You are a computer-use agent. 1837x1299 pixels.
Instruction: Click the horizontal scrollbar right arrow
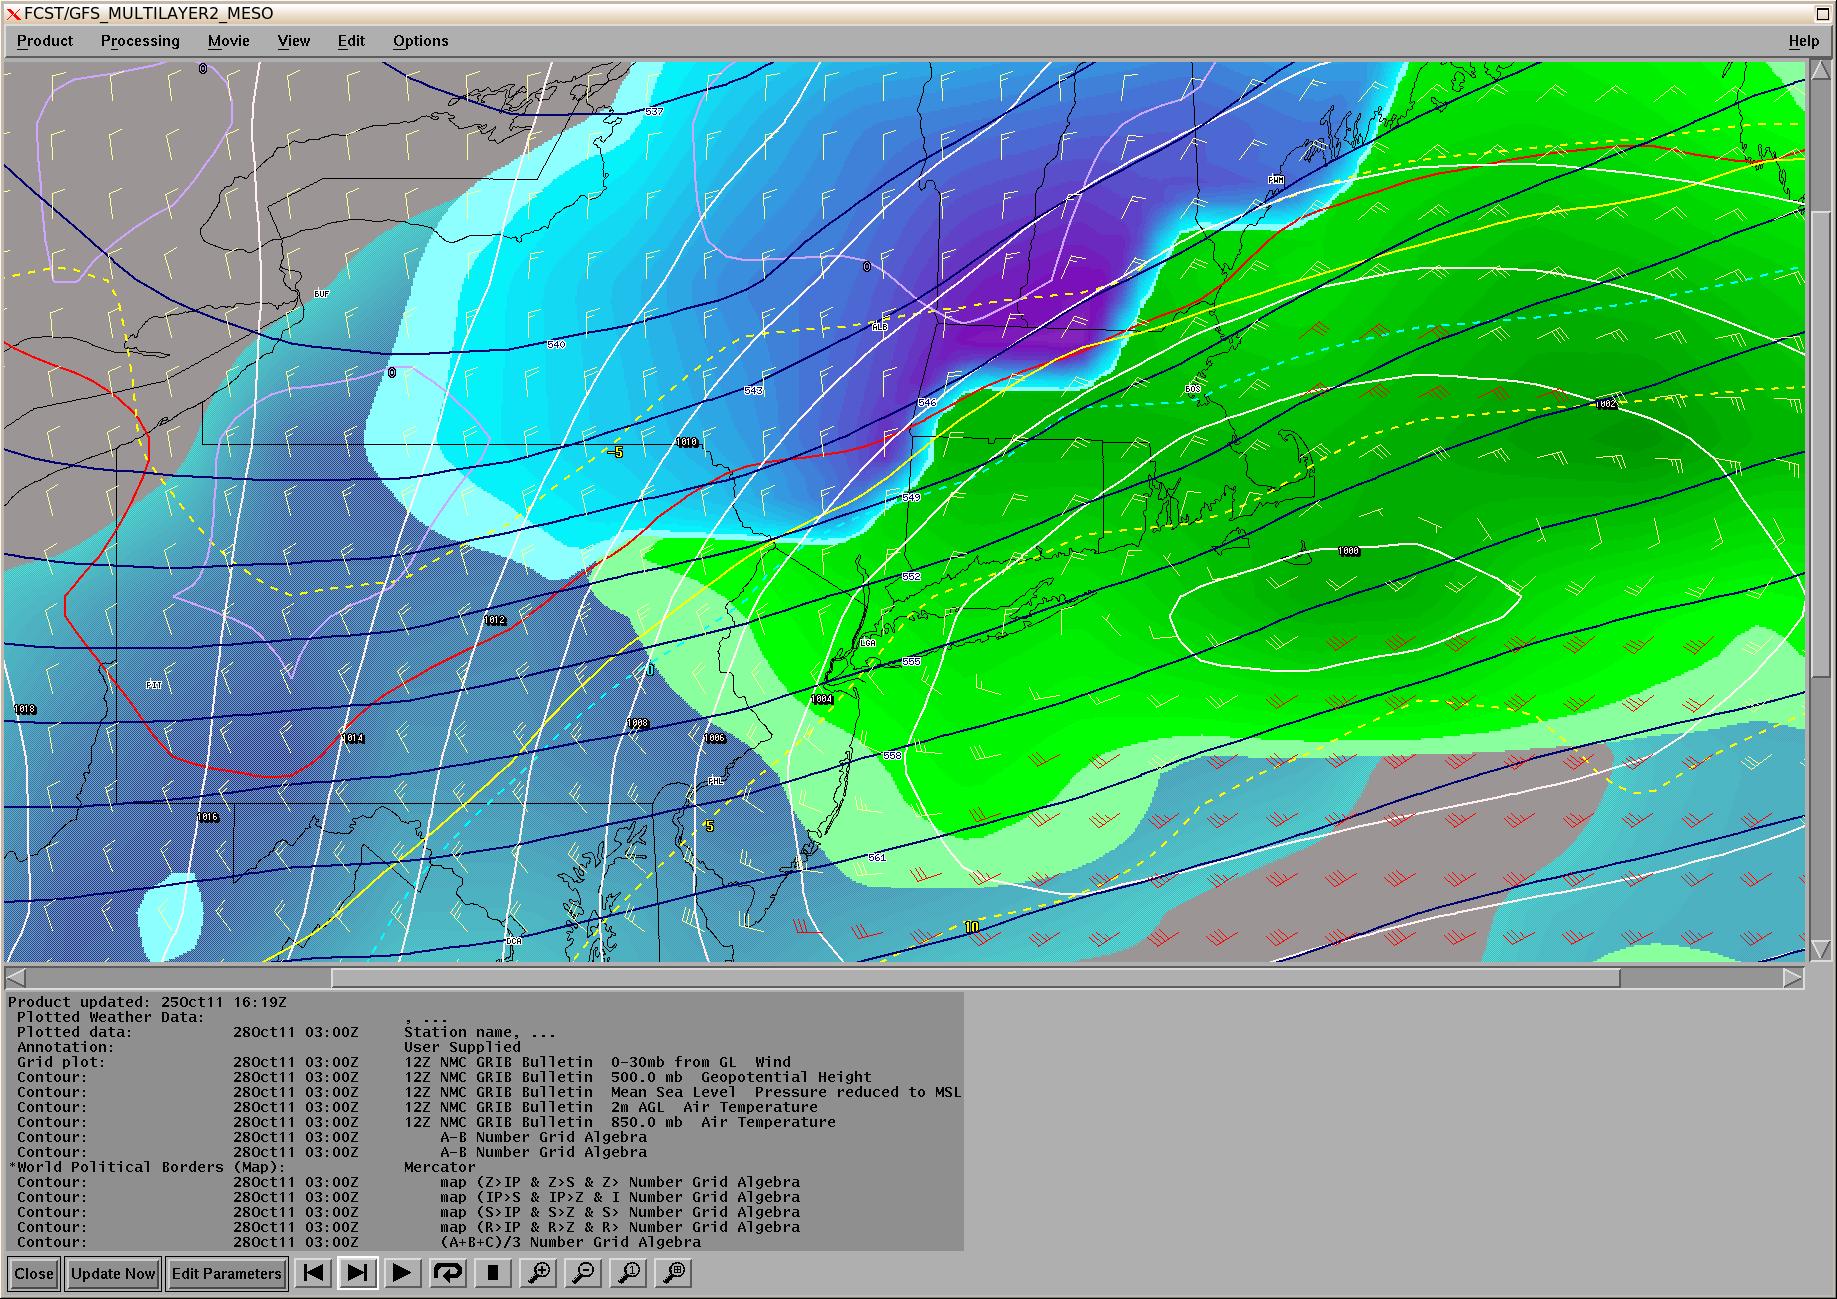coord(1793,977)
